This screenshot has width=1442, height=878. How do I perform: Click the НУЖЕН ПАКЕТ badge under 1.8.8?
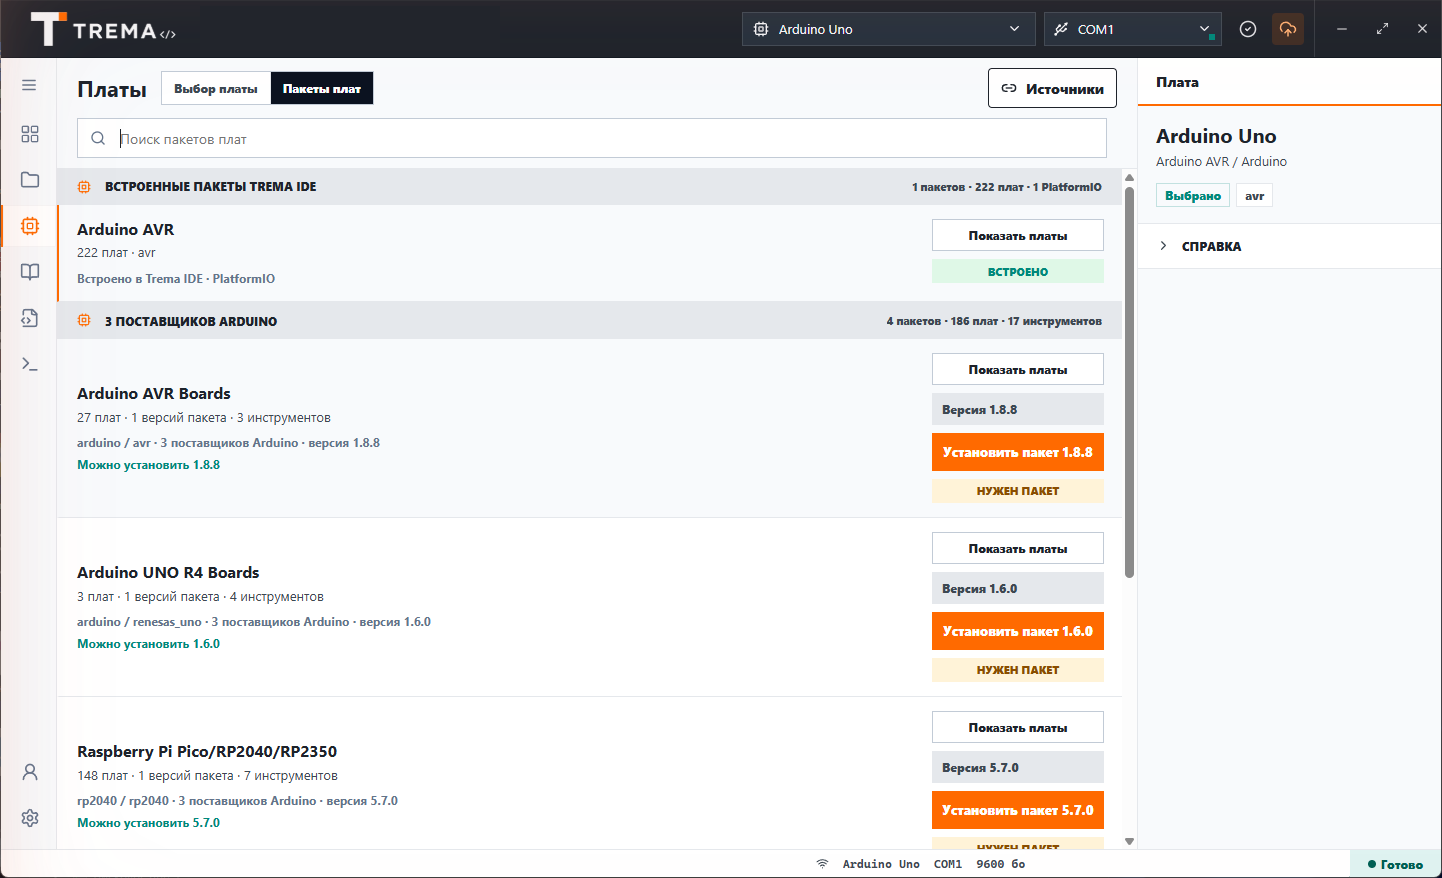(x=1018, y=491)
